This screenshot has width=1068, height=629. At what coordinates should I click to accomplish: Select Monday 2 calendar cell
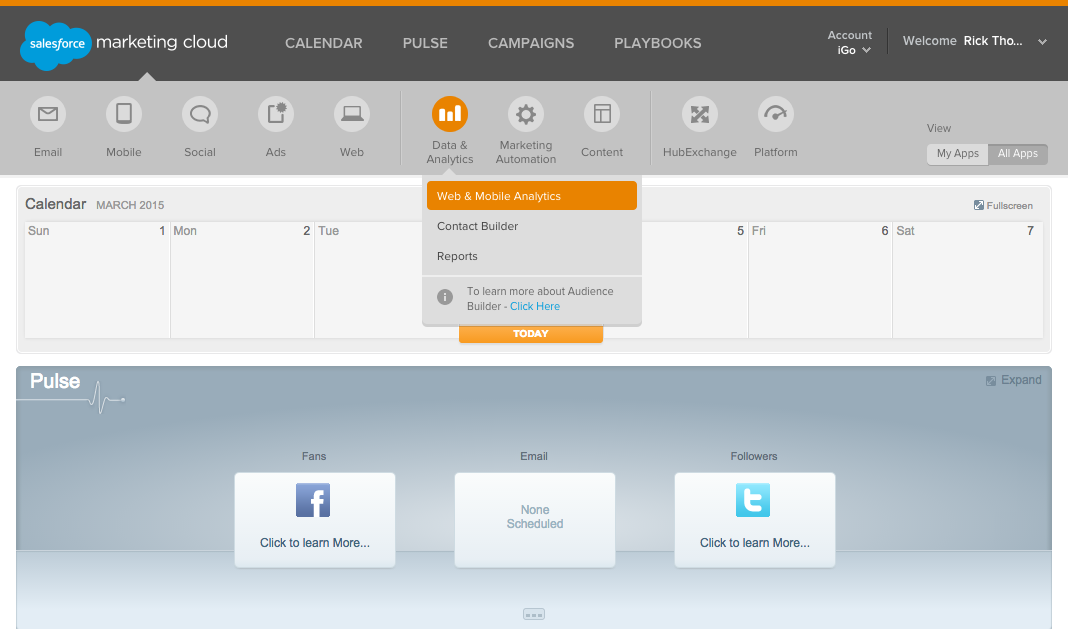pyautogui.click(x=242, y=280)
